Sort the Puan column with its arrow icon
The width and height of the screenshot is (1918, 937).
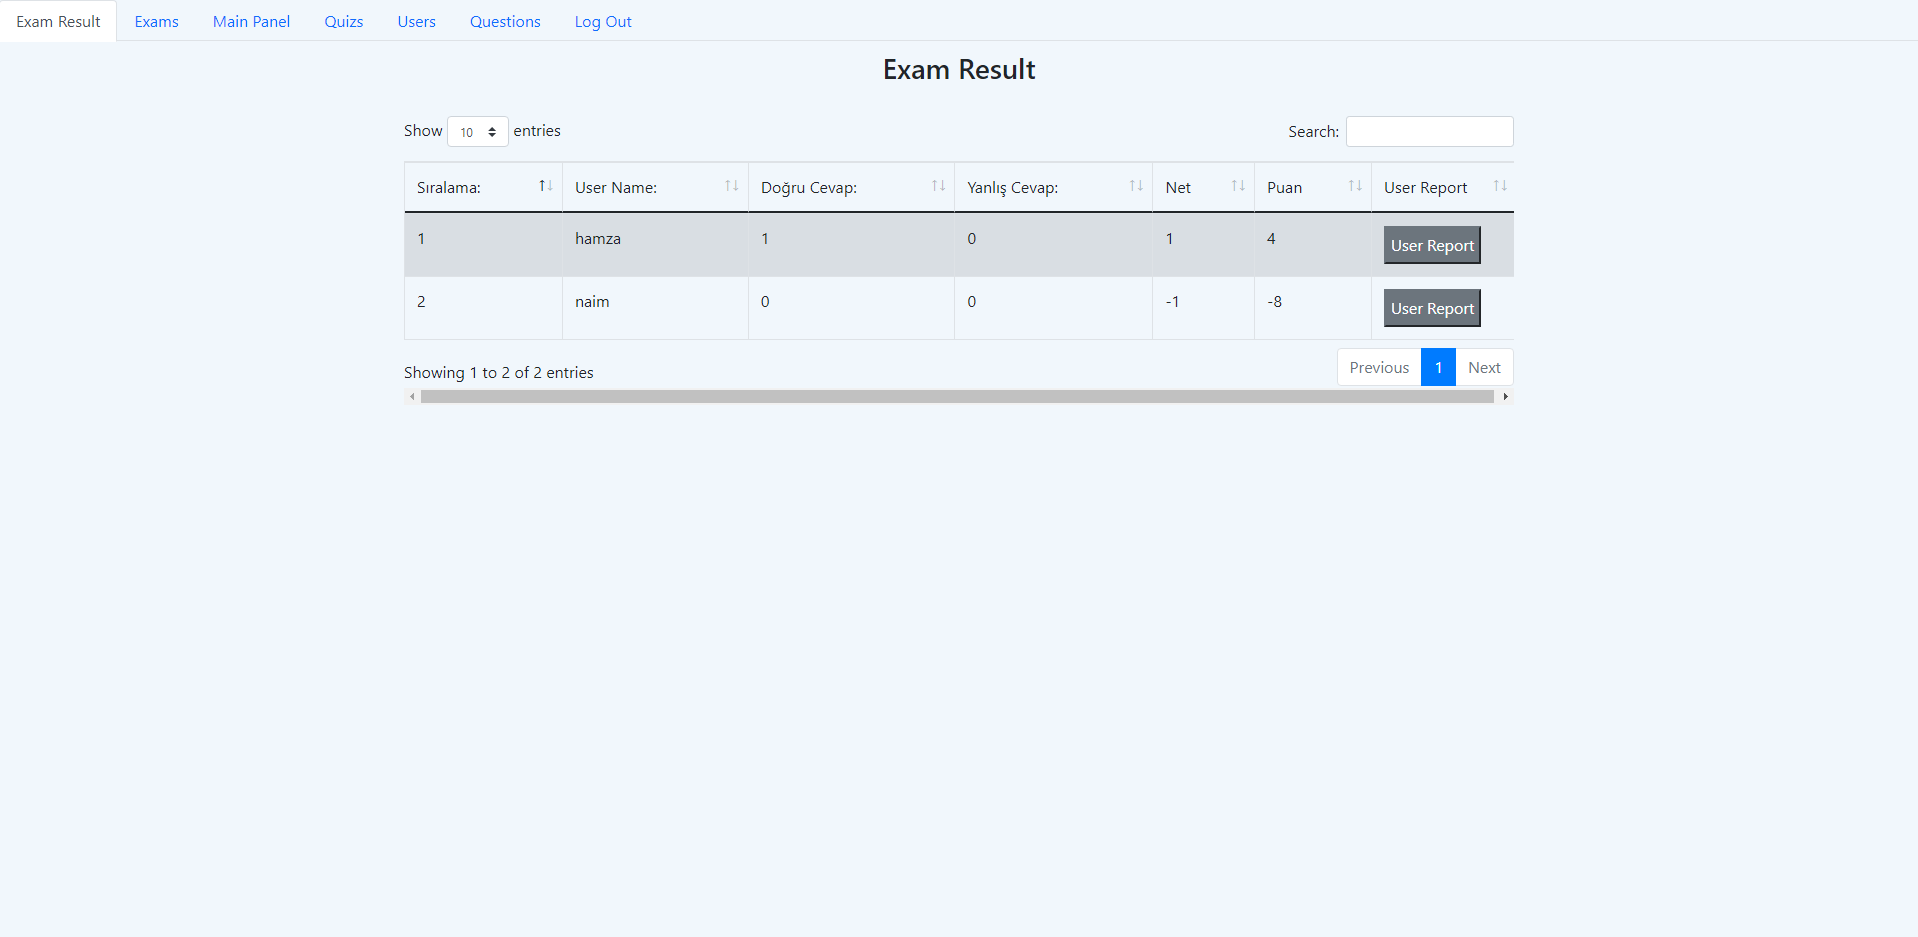point(1355,185)
